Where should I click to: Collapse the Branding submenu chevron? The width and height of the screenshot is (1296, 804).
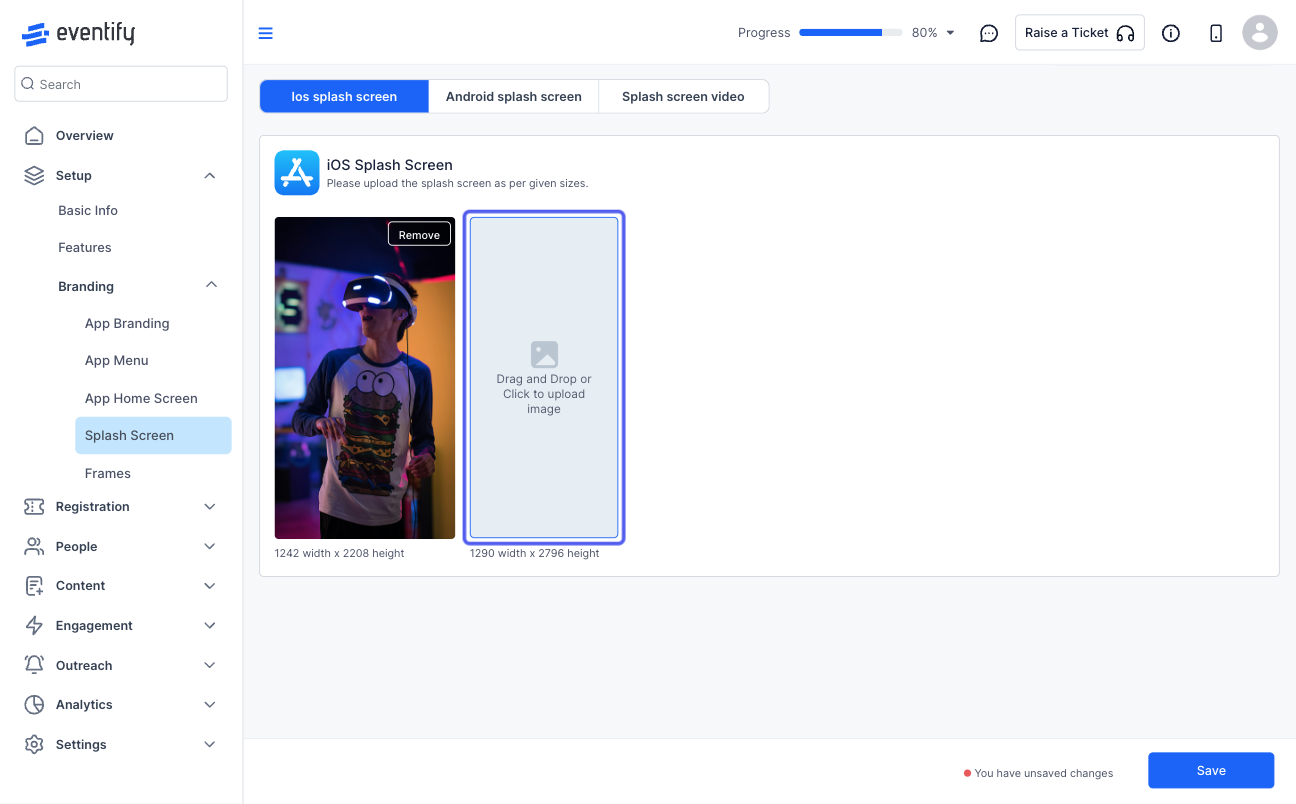[211, 285]
